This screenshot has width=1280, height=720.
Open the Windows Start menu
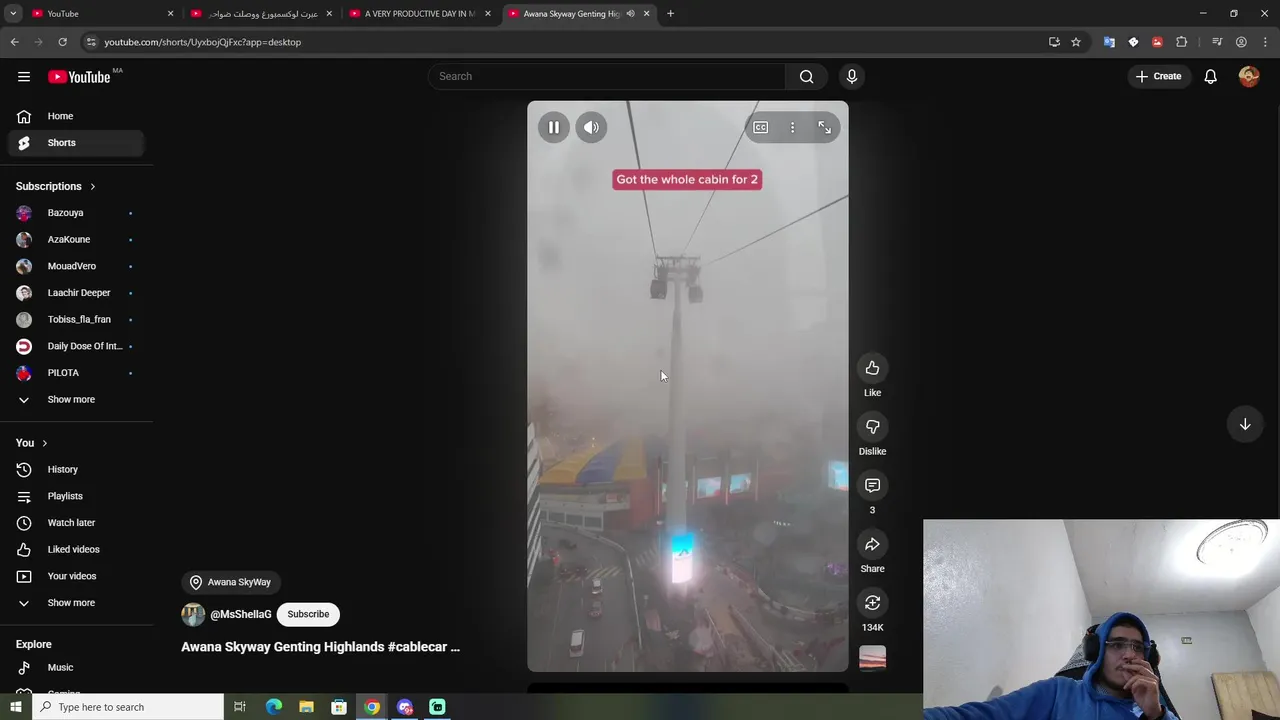15,707
